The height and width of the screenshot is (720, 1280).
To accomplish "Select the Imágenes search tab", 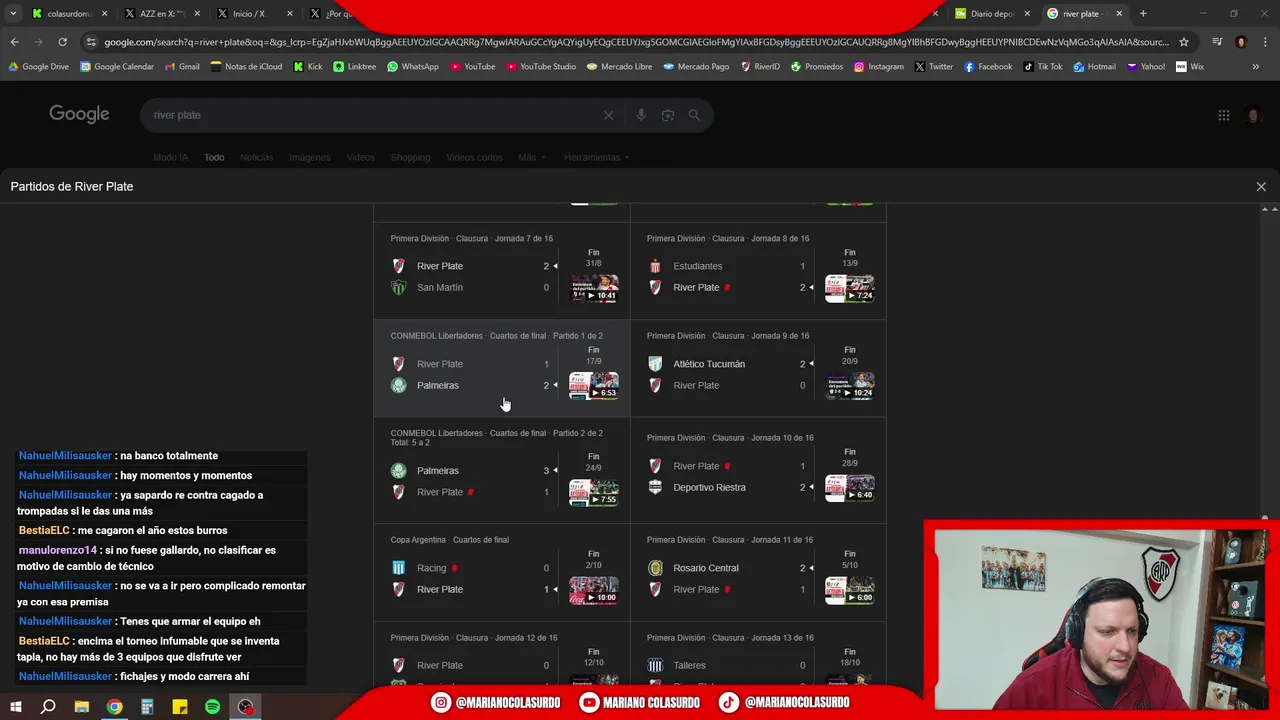I will [x=309, y=157].
